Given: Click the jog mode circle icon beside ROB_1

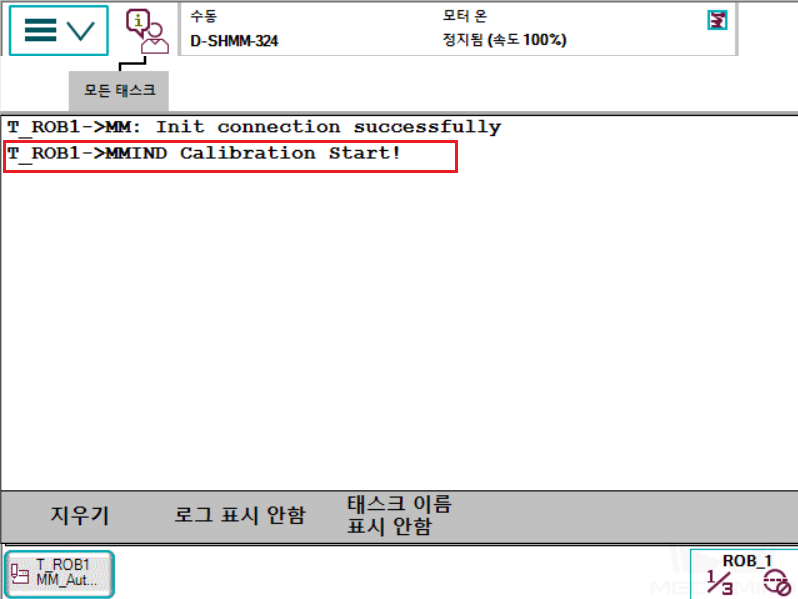Looking at the screenshot, I should (777, 583).
